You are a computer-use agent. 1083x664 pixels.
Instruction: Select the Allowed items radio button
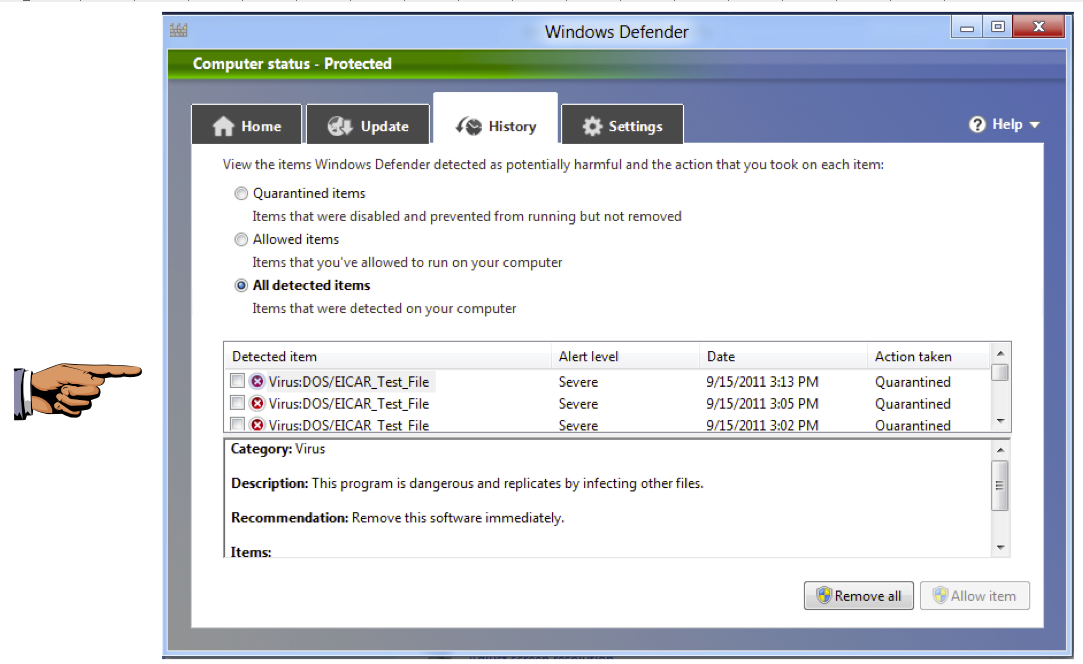pos(241,240)
